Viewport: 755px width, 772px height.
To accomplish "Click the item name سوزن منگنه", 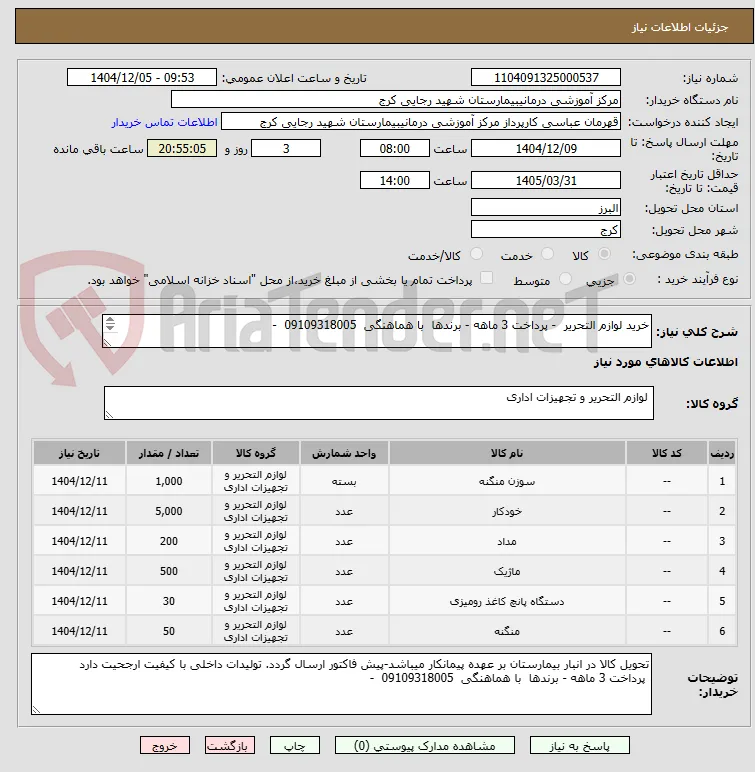I will click(x=507, y=481).
